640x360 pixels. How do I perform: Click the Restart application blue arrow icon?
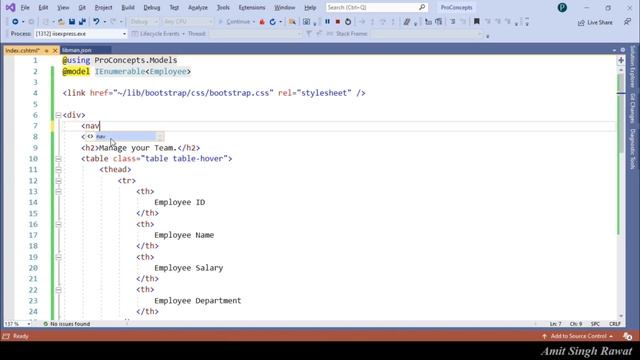(x=273, y=22)
